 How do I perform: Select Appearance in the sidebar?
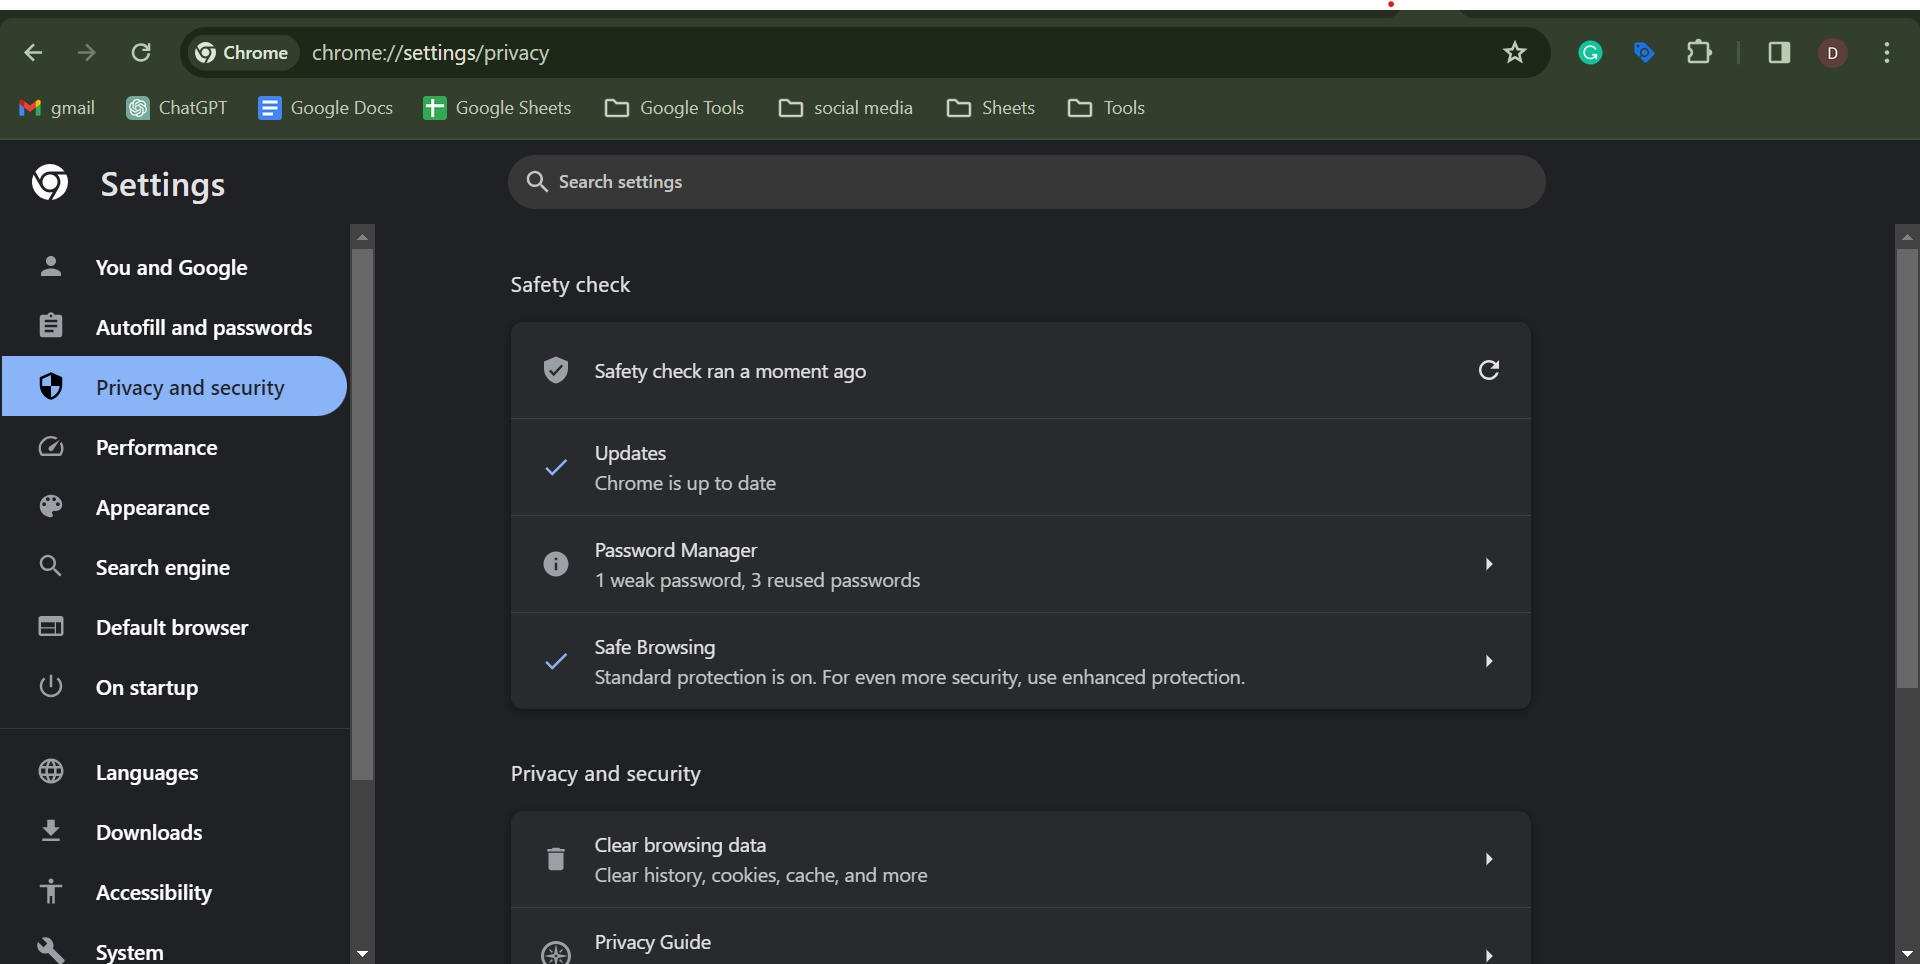click(x=175, y=507)
